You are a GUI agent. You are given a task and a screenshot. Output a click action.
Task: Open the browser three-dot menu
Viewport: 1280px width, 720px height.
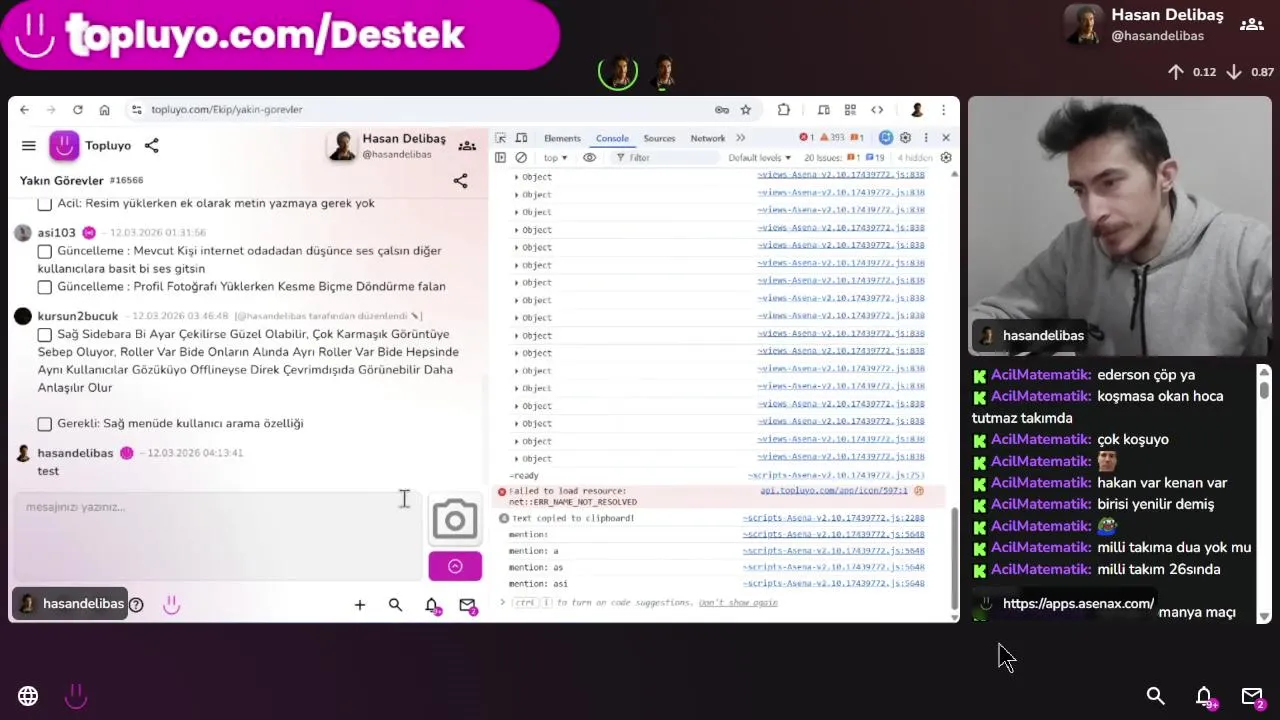[x=944, y=110]
